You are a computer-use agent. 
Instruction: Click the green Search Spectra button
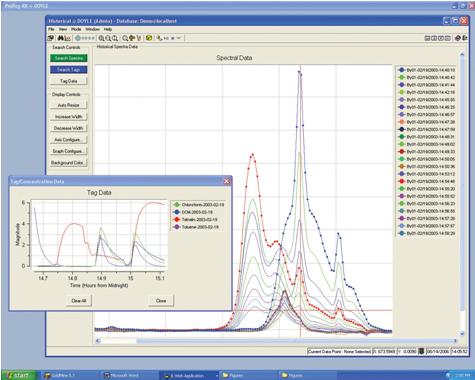[69, 58]
